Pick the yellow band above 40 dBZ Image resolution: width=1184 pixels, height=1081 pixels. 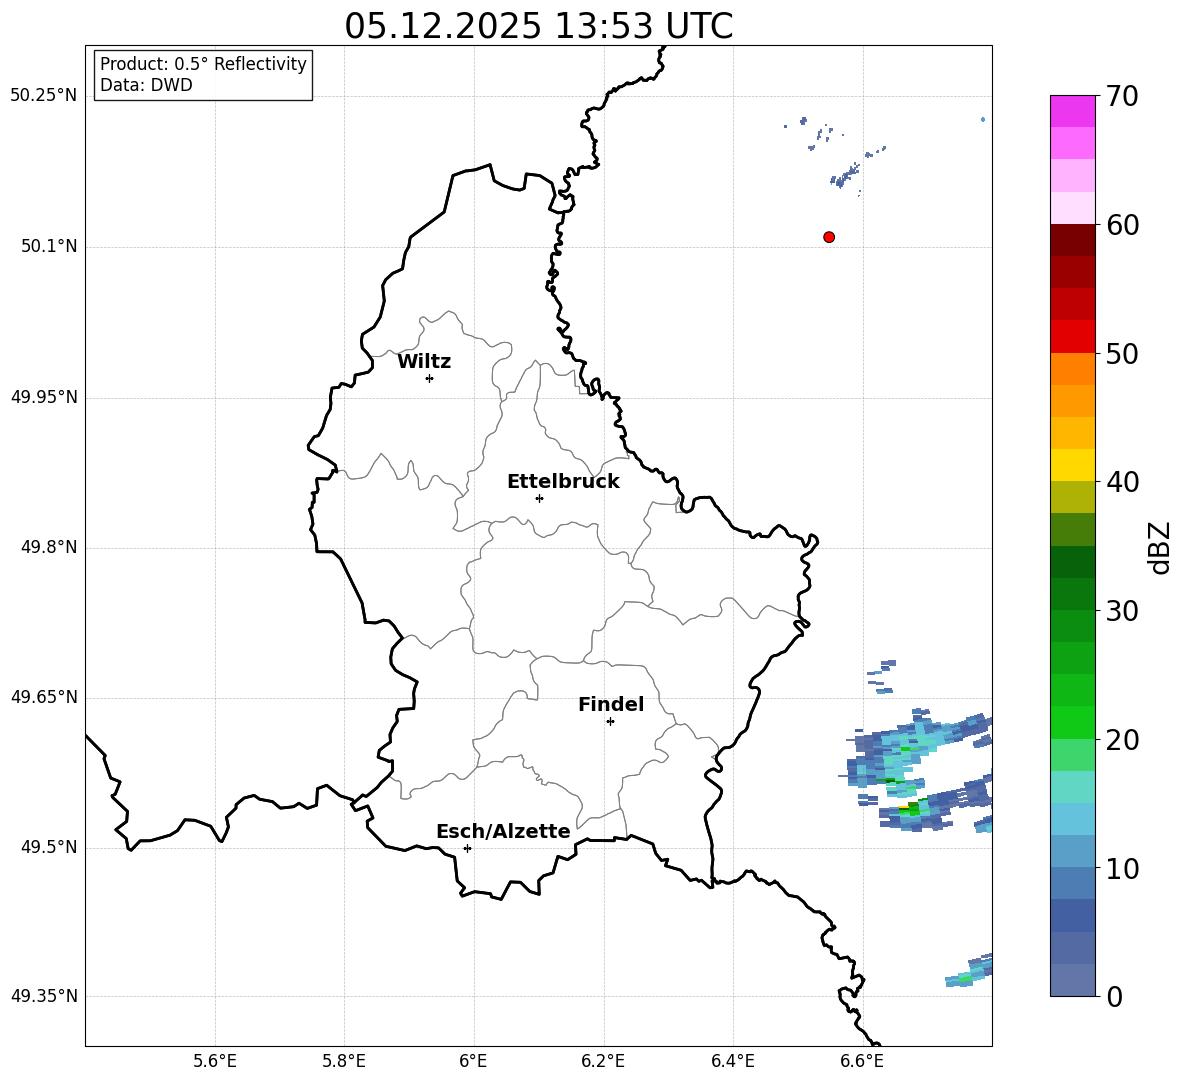(1072, 465)
